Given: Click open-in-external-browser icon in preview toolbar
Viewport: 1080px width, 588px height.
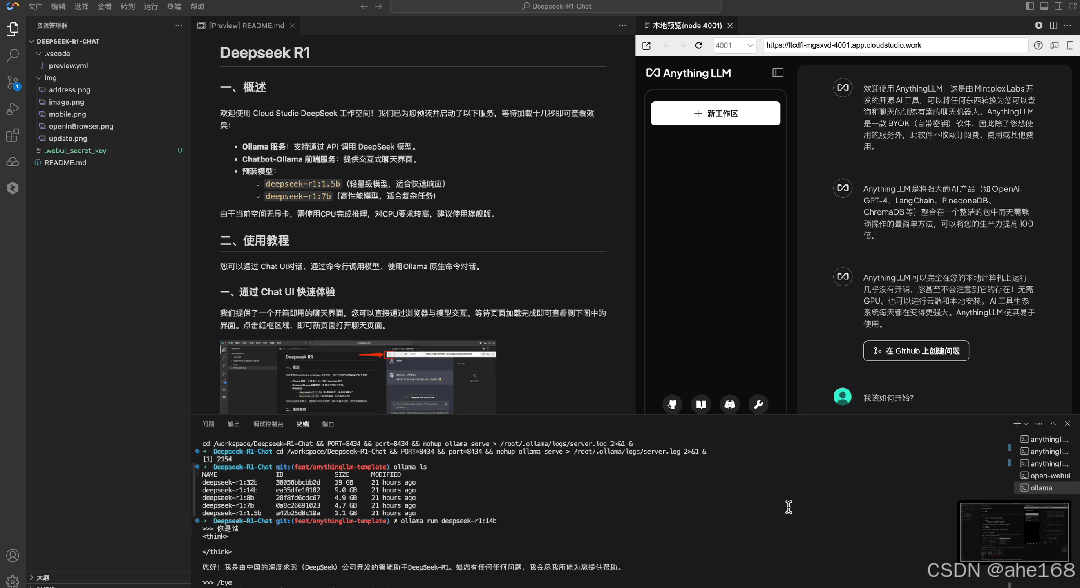Looking at the screenshot, I should coord(646,45).
